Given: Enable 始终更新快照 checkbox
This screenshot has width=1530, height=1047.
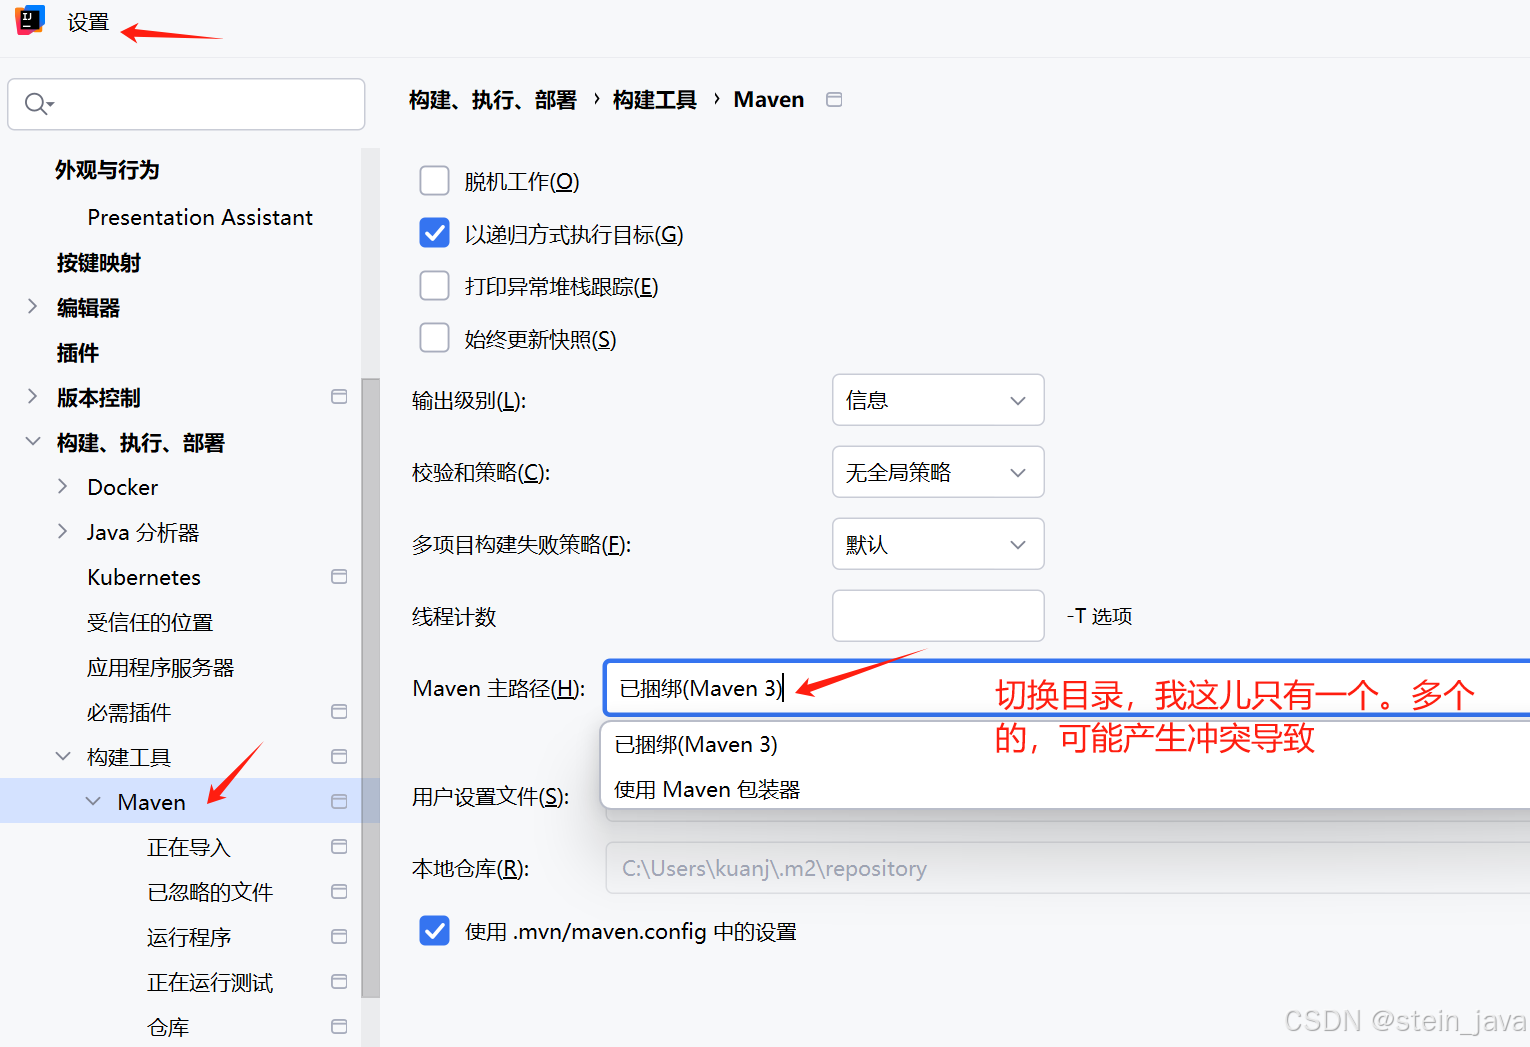Looking at the screenshot, I should (x=434, y=338).
